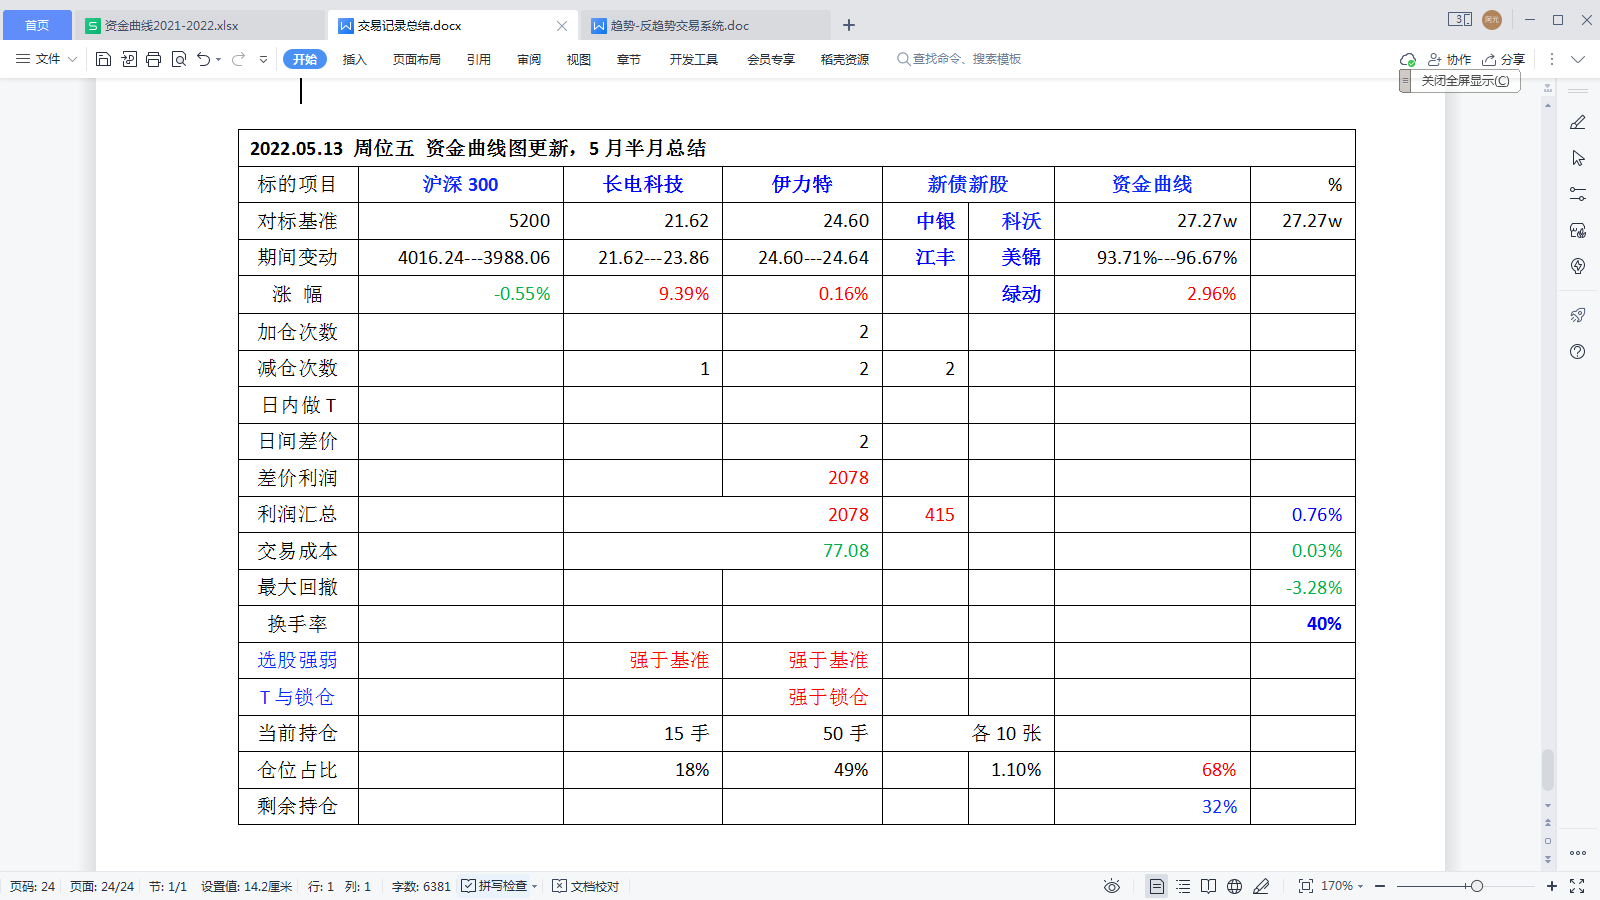This screenshot has width=1600, height=900.
Task: Open the properties settings sliders in sidebar
Action: coord(1578,194)
